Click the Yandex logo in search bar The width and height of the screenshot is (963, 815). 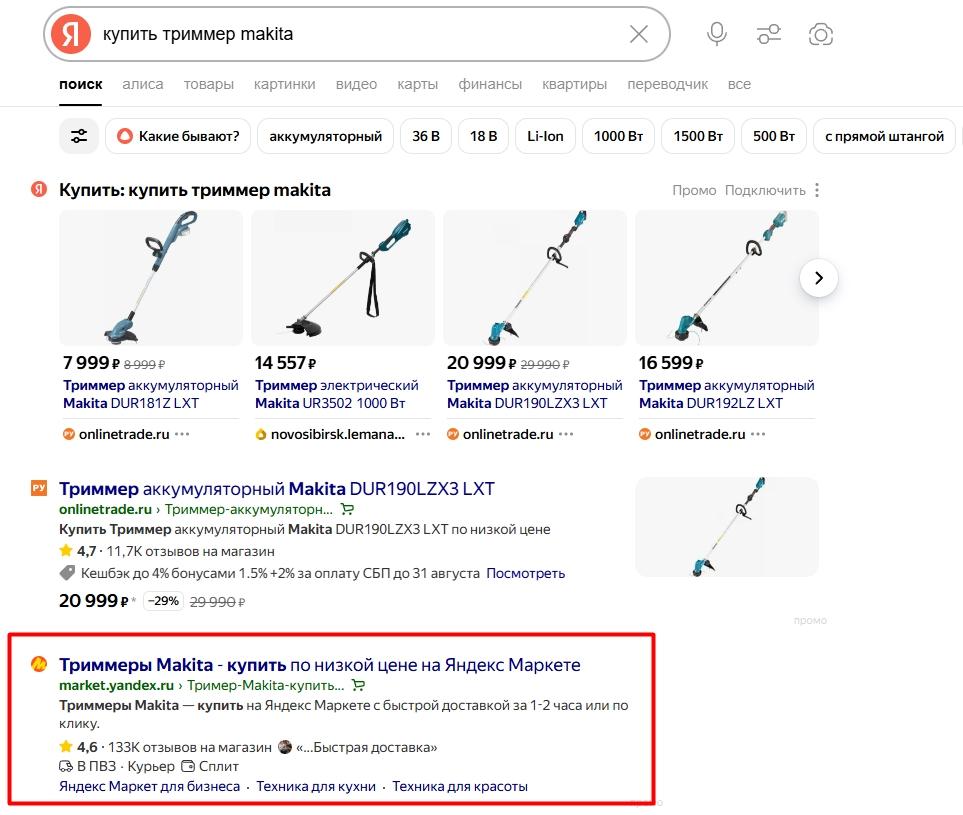[x=71, y=34]
